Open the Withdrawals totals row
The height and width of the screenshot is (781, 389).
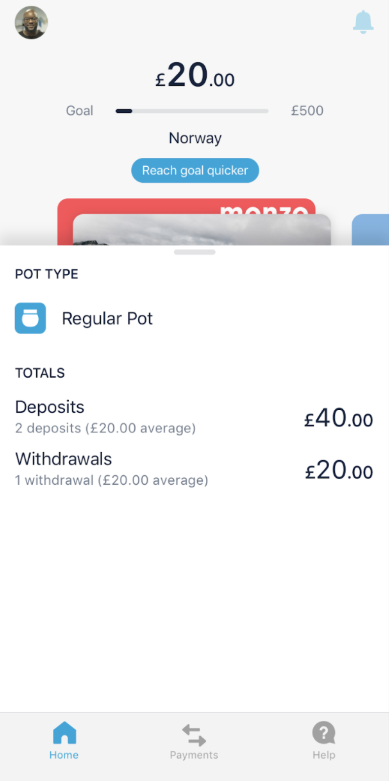[x=194, y=469]
